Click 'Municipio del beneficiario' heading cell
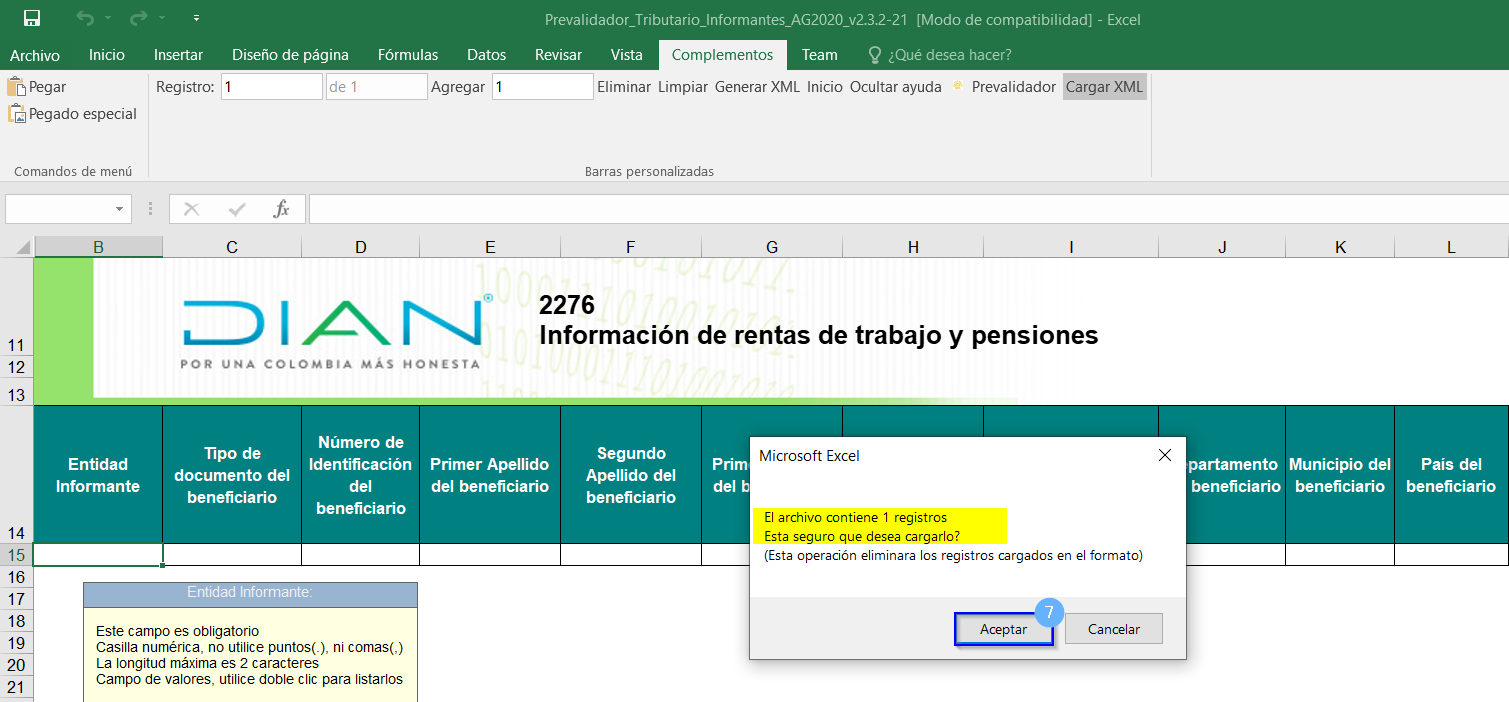 pyautogui.click(x=1340, y=475)
